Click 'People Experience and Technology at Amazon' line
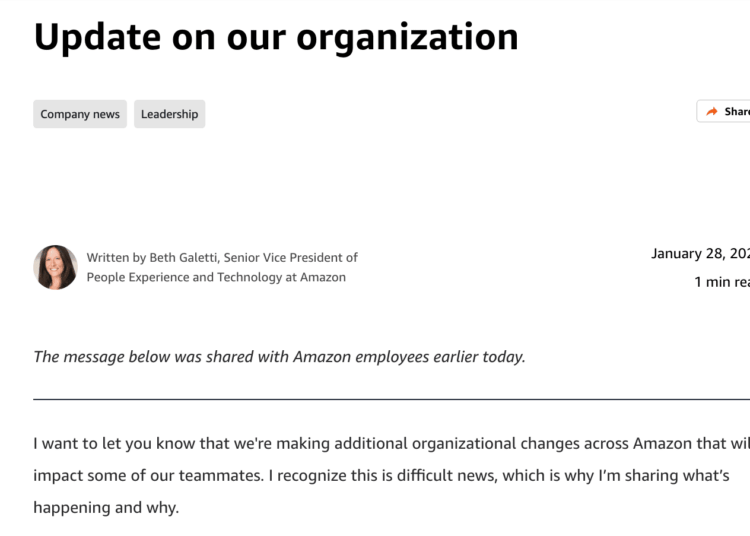The image size is (750, 536). (x=216, y=277)
